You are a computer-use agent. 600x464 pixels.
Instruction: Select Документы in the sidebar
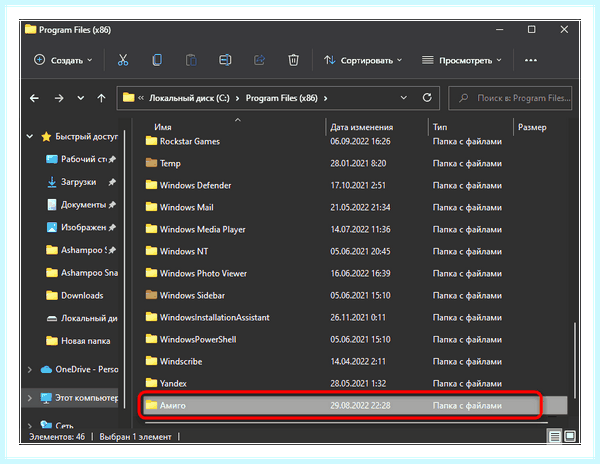click(x=81, y=205)
